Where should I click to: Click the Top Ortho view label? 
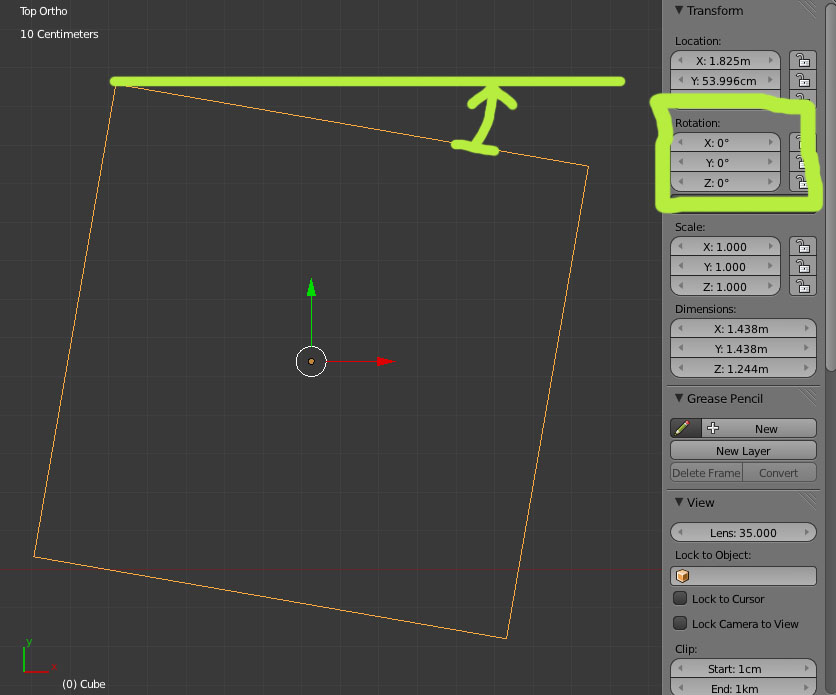coord(44,11)
